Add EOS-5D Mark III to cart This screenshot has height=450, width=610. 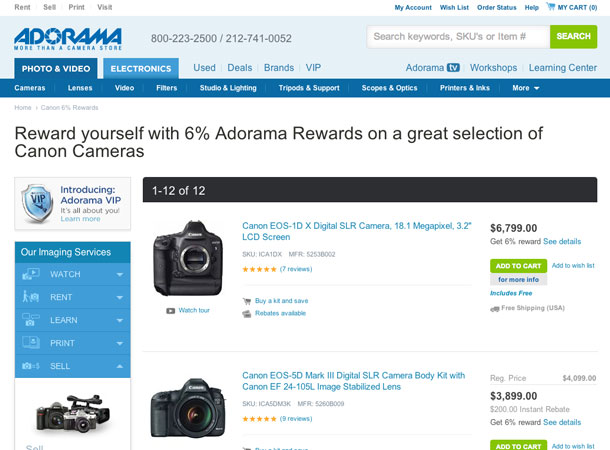click(x=519, y=446)
